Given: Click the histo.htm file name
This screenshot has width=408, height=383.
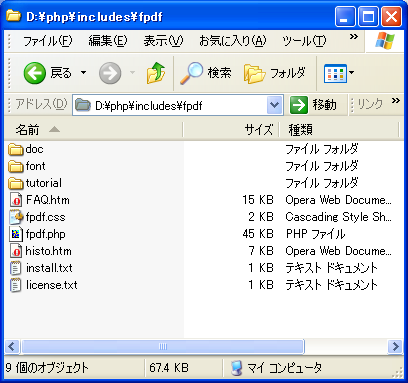Looking at the screenshot, I should click(48, 251).
